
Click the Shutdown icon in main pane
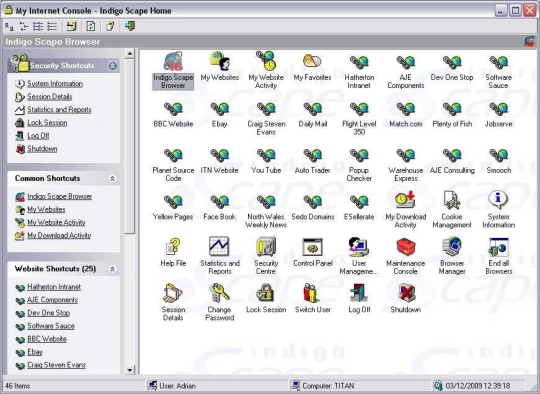[406, 293]
